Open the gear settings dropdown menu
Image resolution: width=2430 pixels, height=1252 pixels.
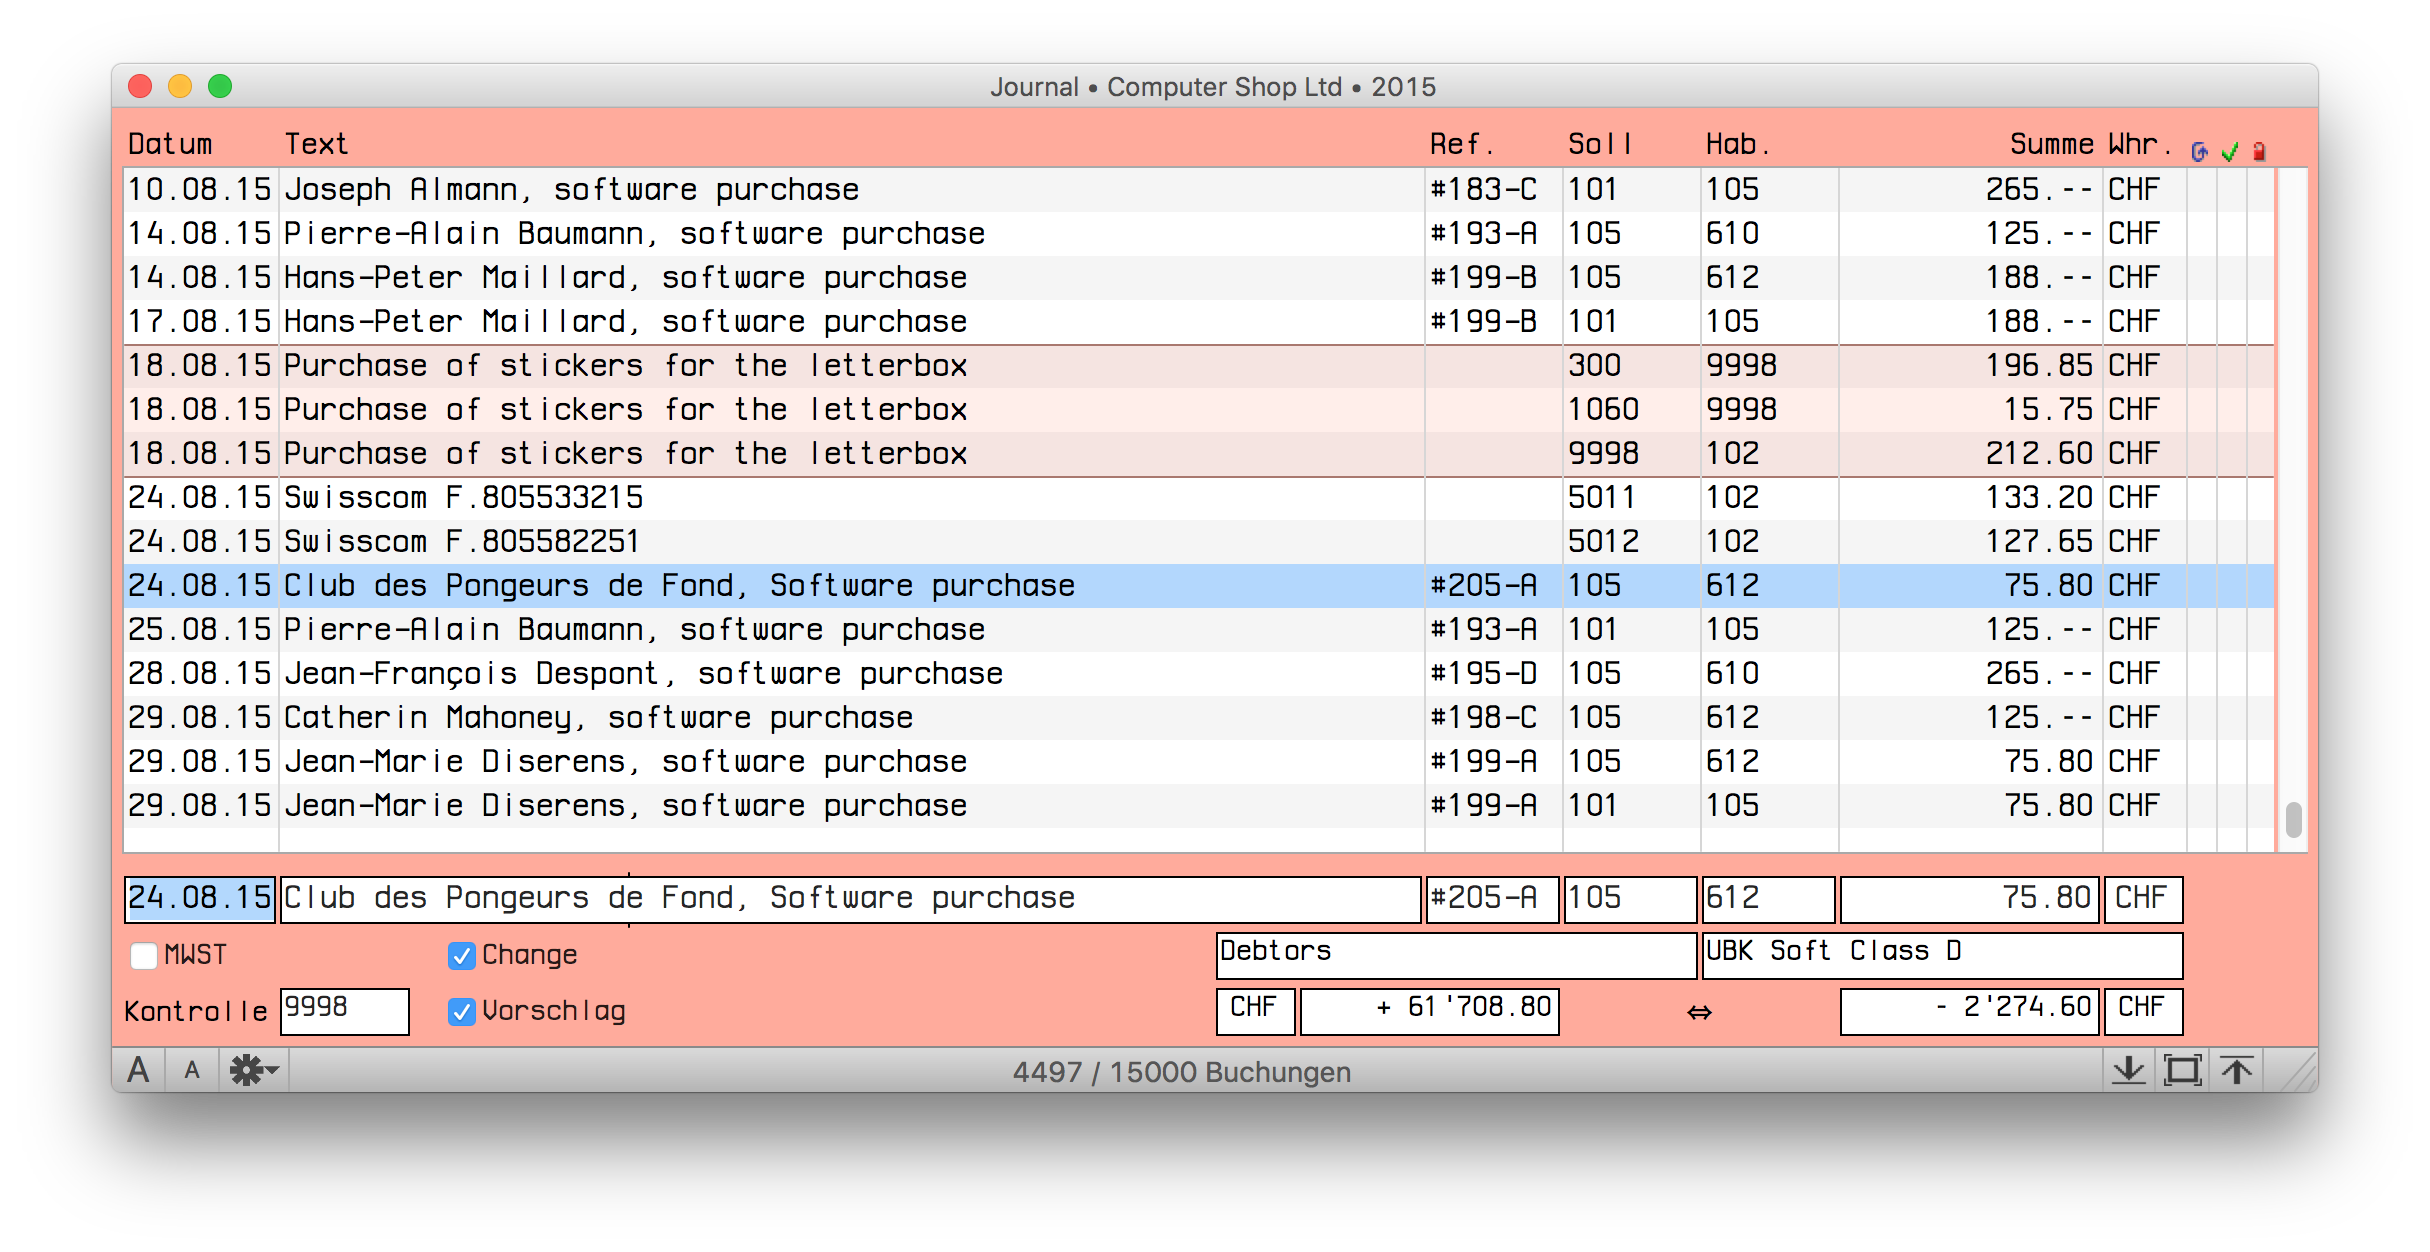254,1070
